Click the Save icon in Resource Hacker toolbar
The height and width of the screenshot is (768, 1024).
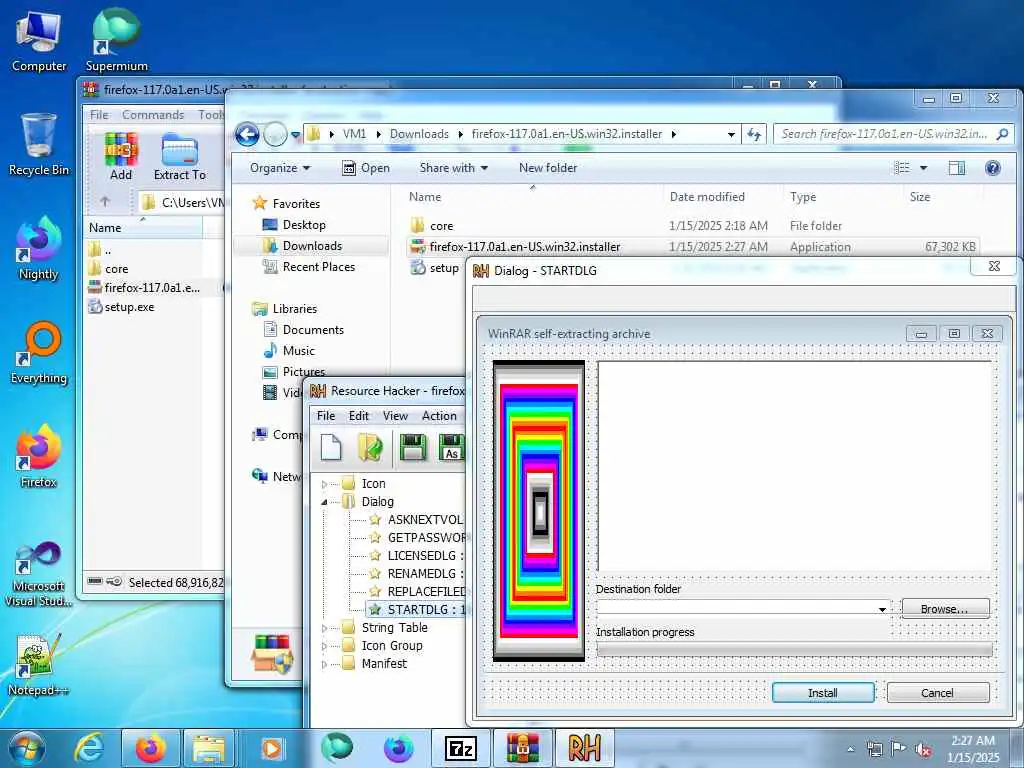[x=413, y=448]
